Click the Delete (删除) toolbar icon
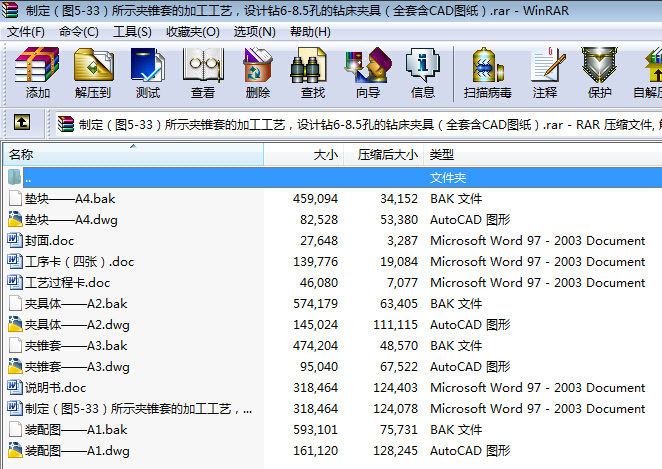The image size is (662, 469). click(x=258, y=65)
